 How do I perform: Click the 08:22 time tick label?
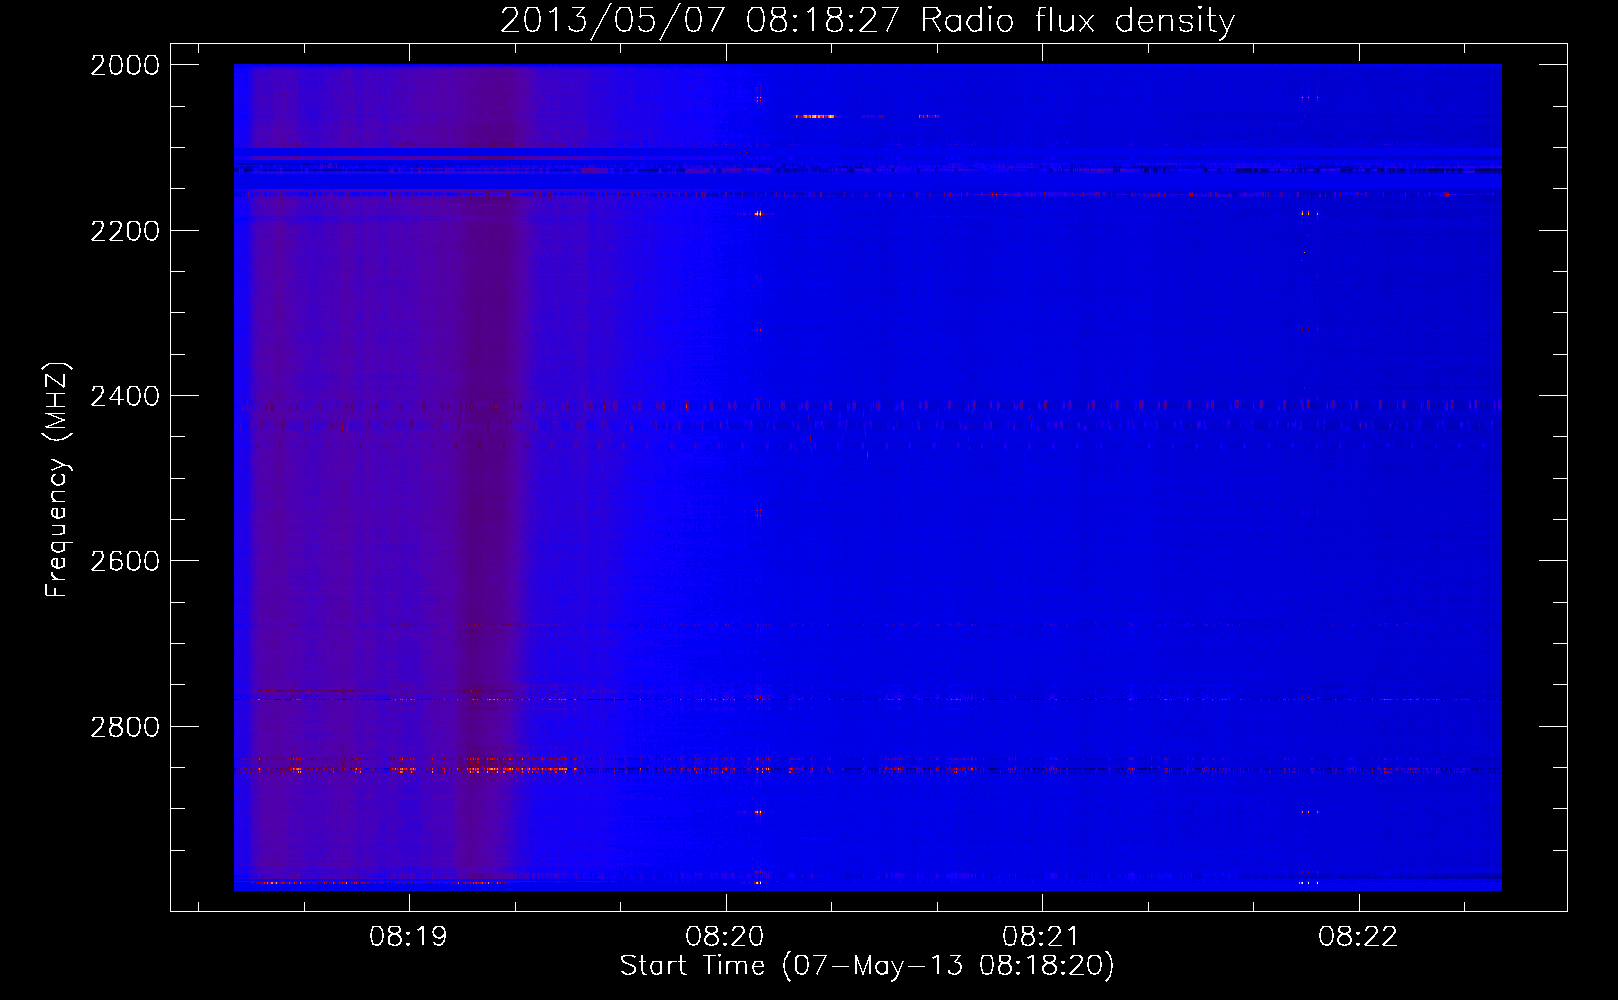(1358, 937)
